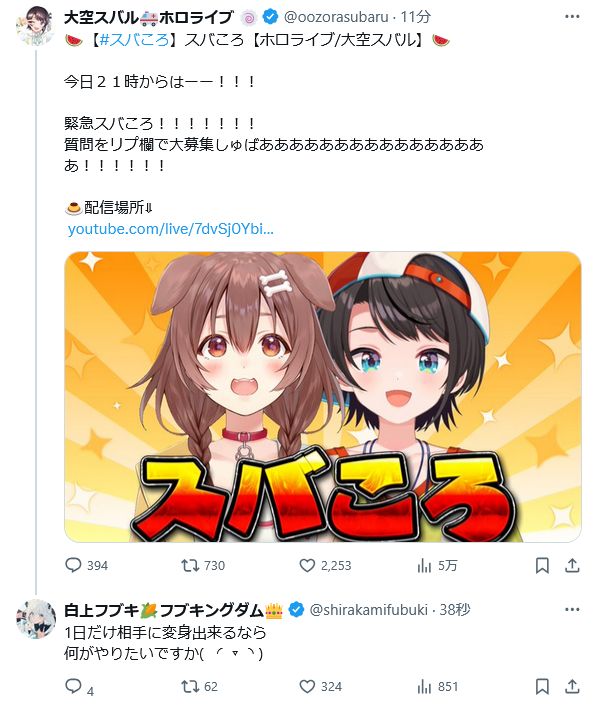Open the スバころ thumbnail image
The height and width of the screenshot is (708, 598).
click(x=322, y=397)
